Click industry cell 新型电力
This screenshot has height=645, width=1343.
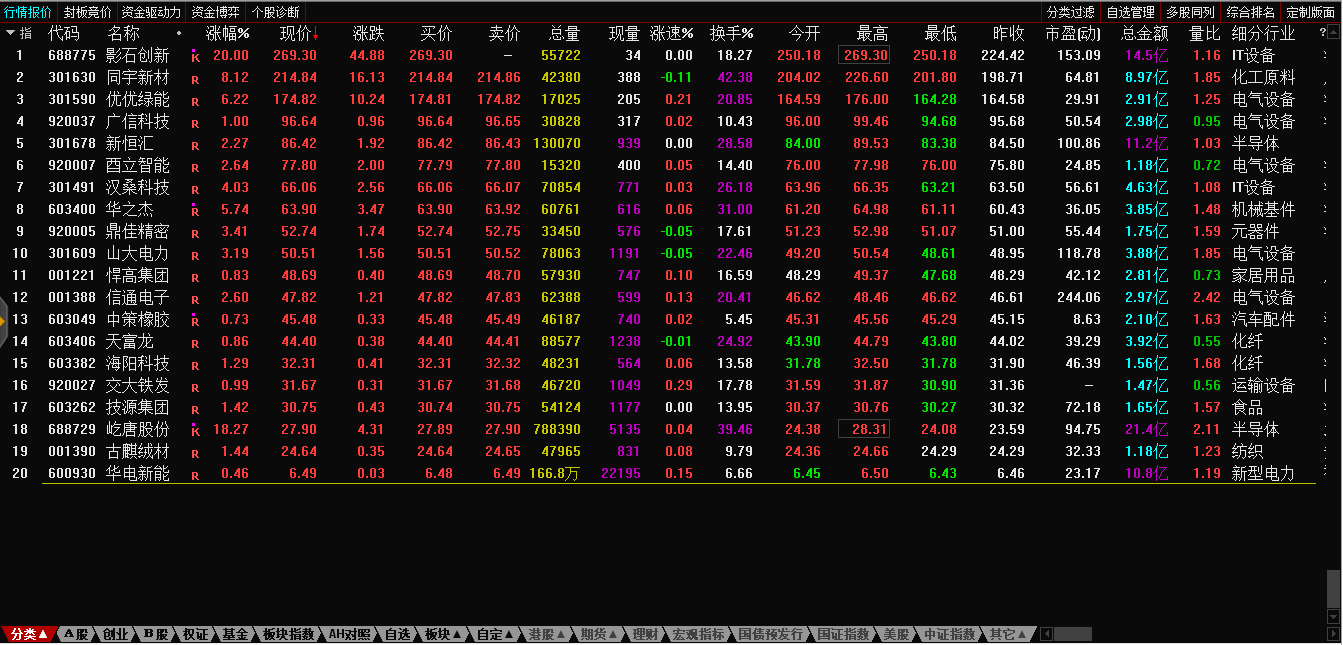pos(1263,473)
